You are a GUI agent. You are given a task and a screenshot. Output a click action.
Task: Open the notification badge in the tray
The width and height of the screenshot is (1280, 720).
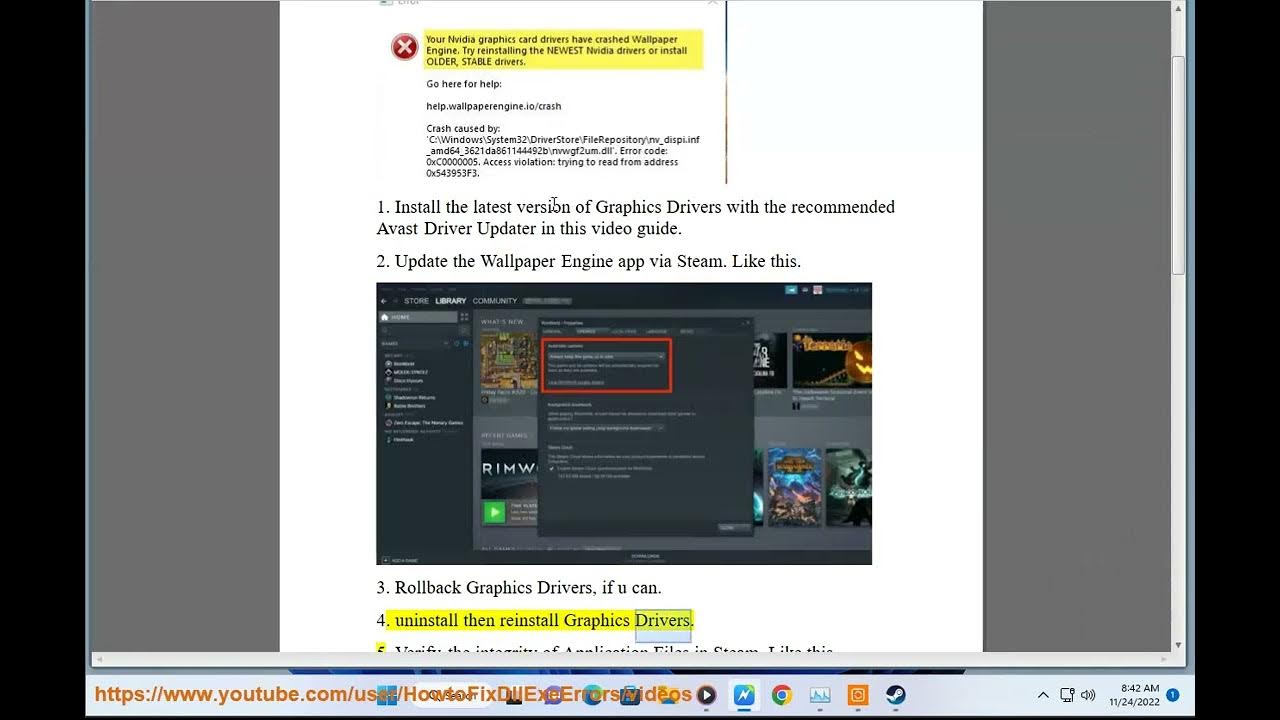(x=1173, y=694)
